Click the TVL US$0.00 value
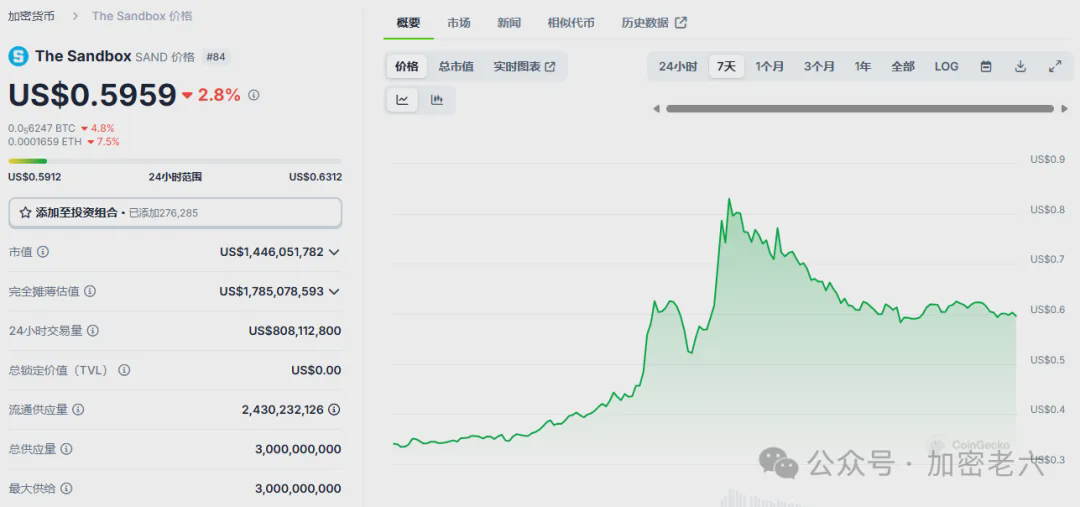Viewport: 1080px width, 507px height. (316, 370)
